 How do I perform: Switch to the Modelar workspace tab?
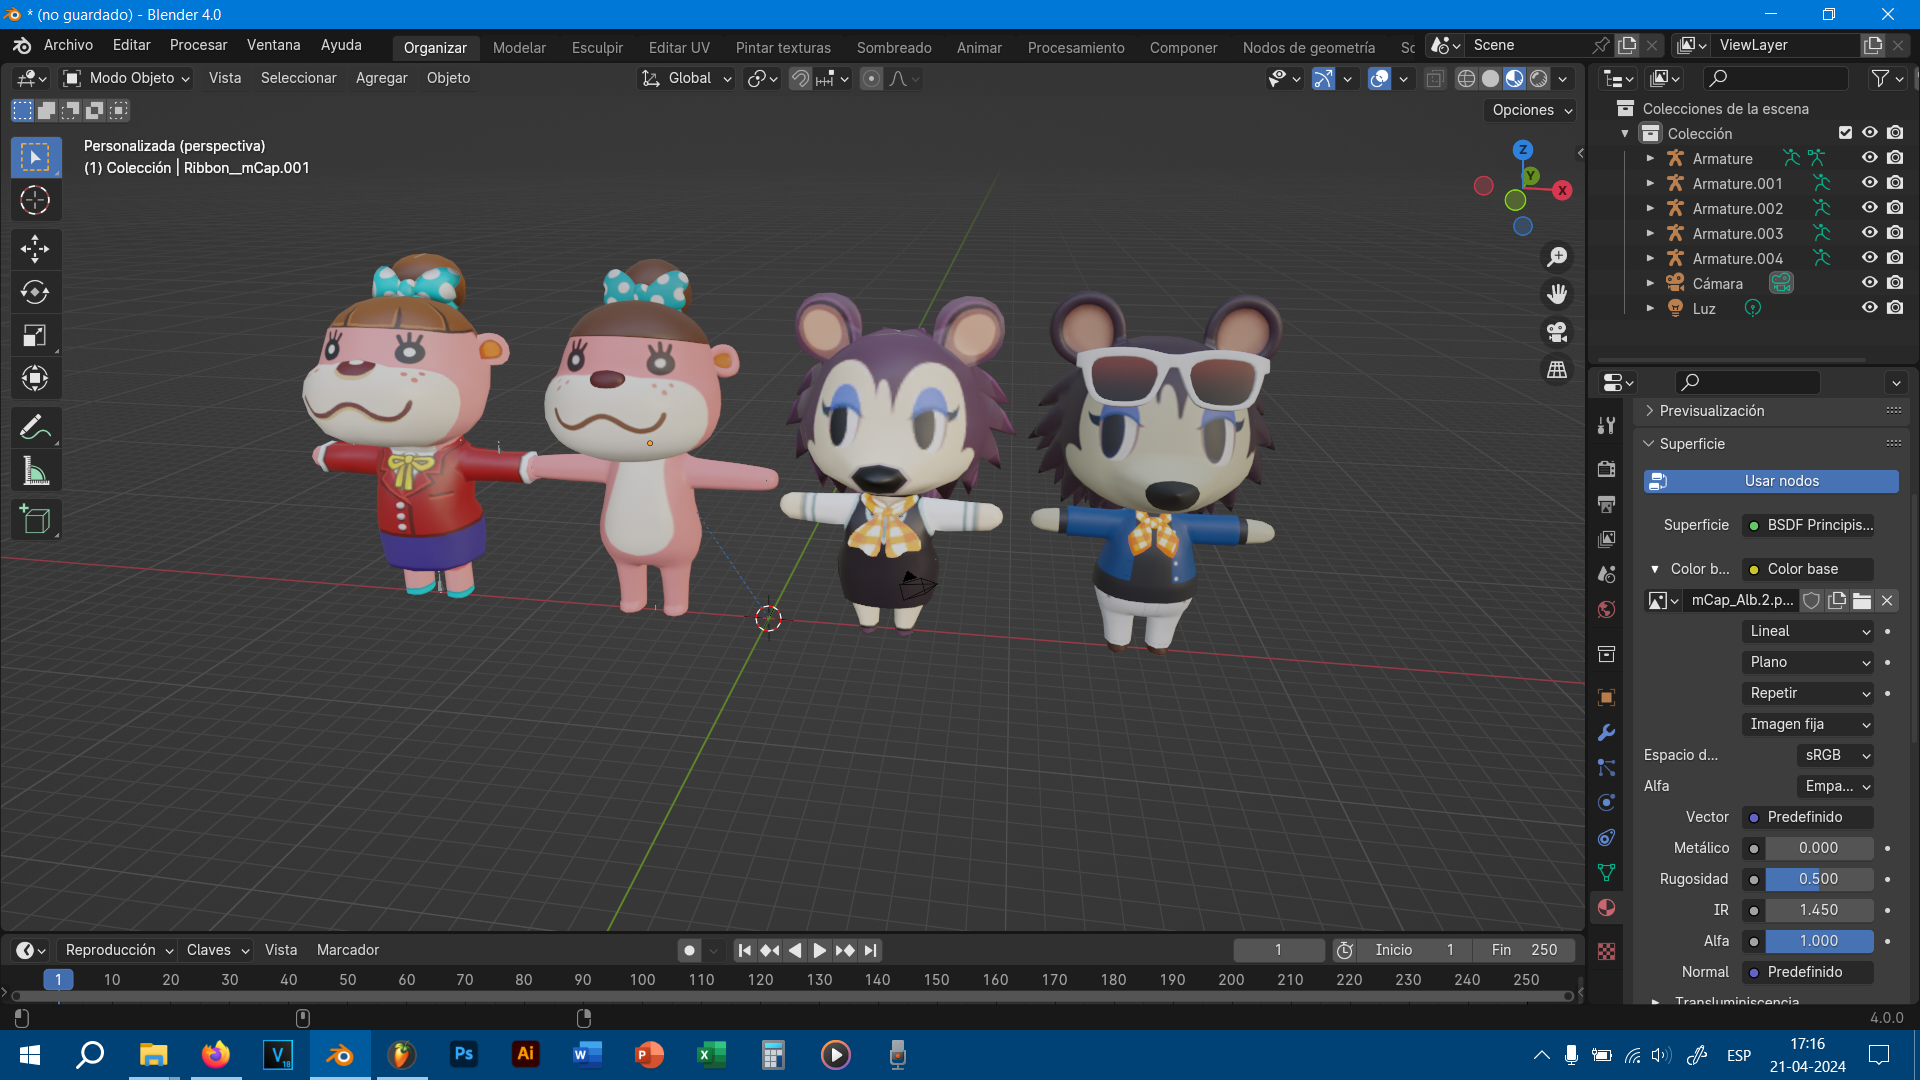pos(519,47)
